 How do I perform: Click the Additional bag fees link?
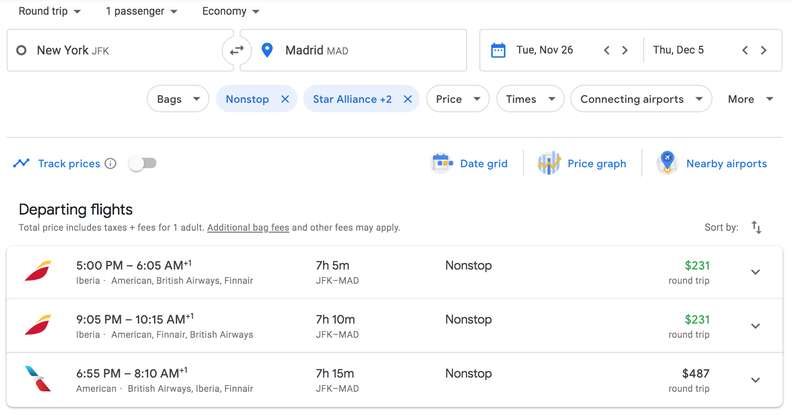(x=248, y=228)
